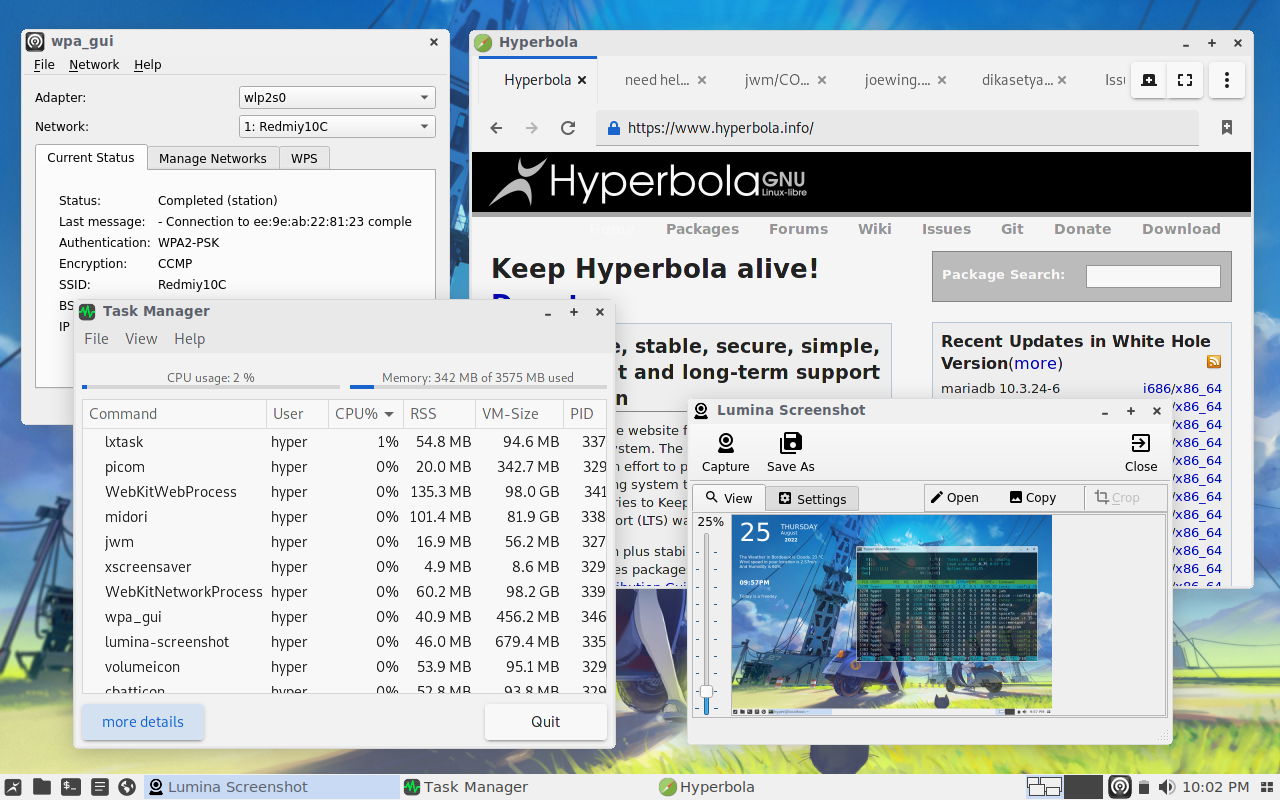Image resolution: width=1280 pixels, height=800 pixels.
Task: Click the Wiki link in site navigation
Action: [x=874, y=229]
